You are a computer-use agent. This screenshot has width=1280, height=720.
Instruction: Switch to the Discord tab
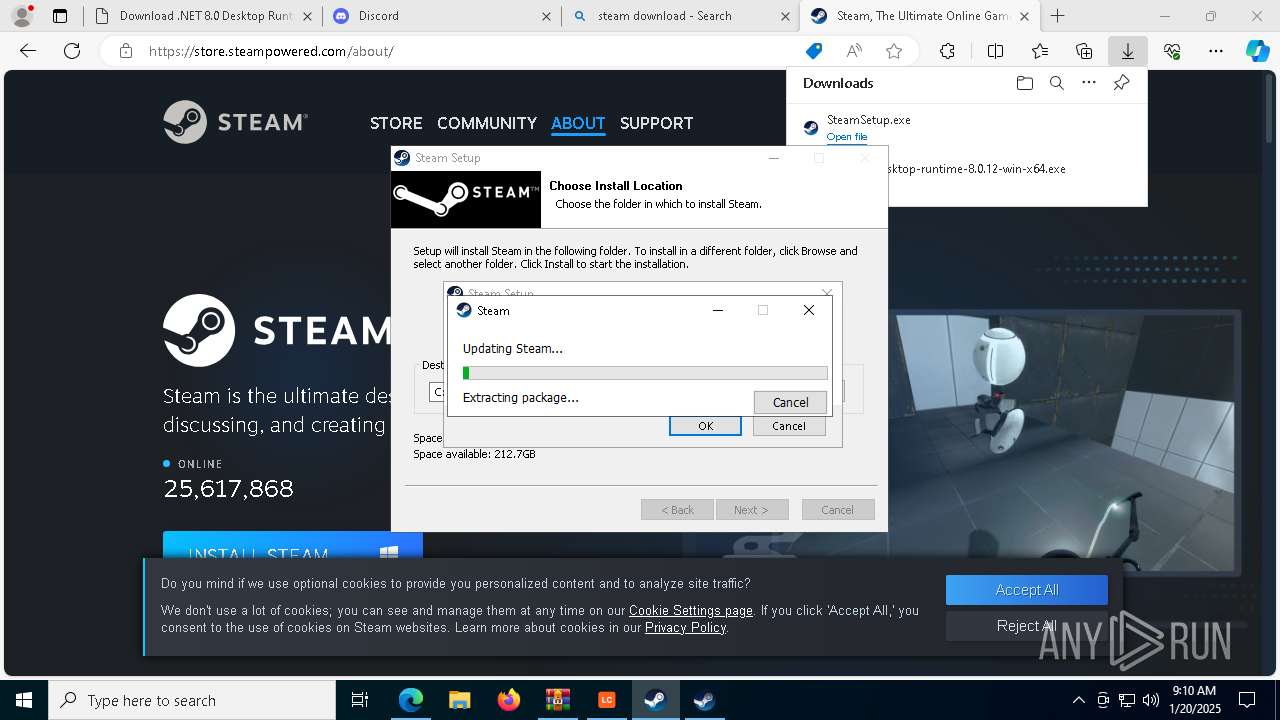point(441,16)
